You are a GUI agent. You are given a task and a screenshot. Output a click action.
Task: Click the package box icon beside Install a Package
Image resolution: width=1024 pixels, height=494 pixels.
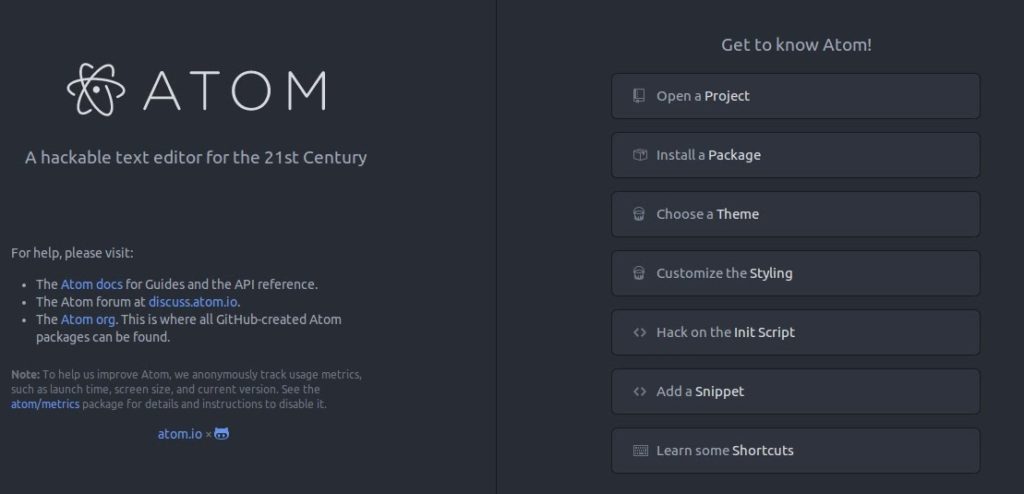pos(639,155)
